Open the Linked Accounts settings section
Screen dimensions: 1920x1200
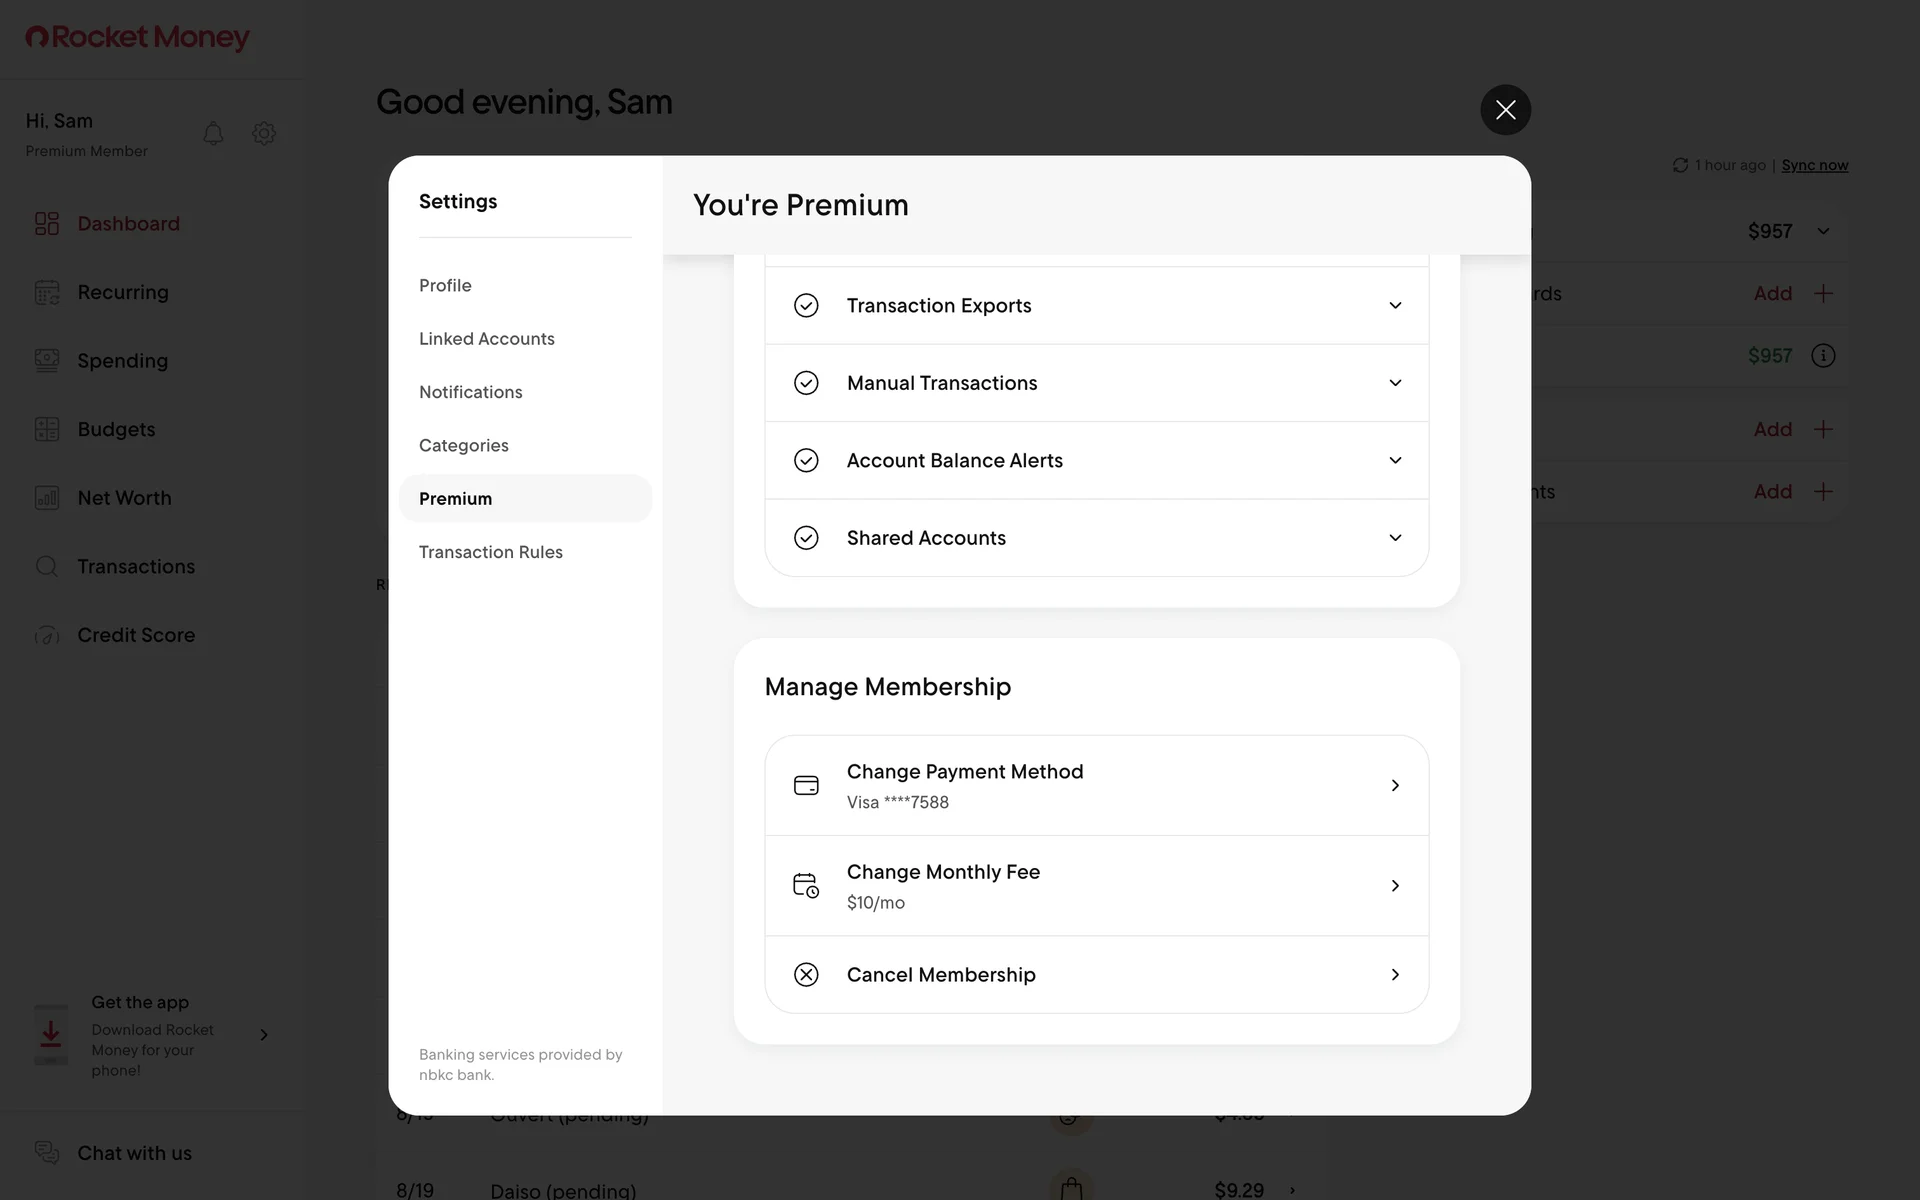pos(487,339)
